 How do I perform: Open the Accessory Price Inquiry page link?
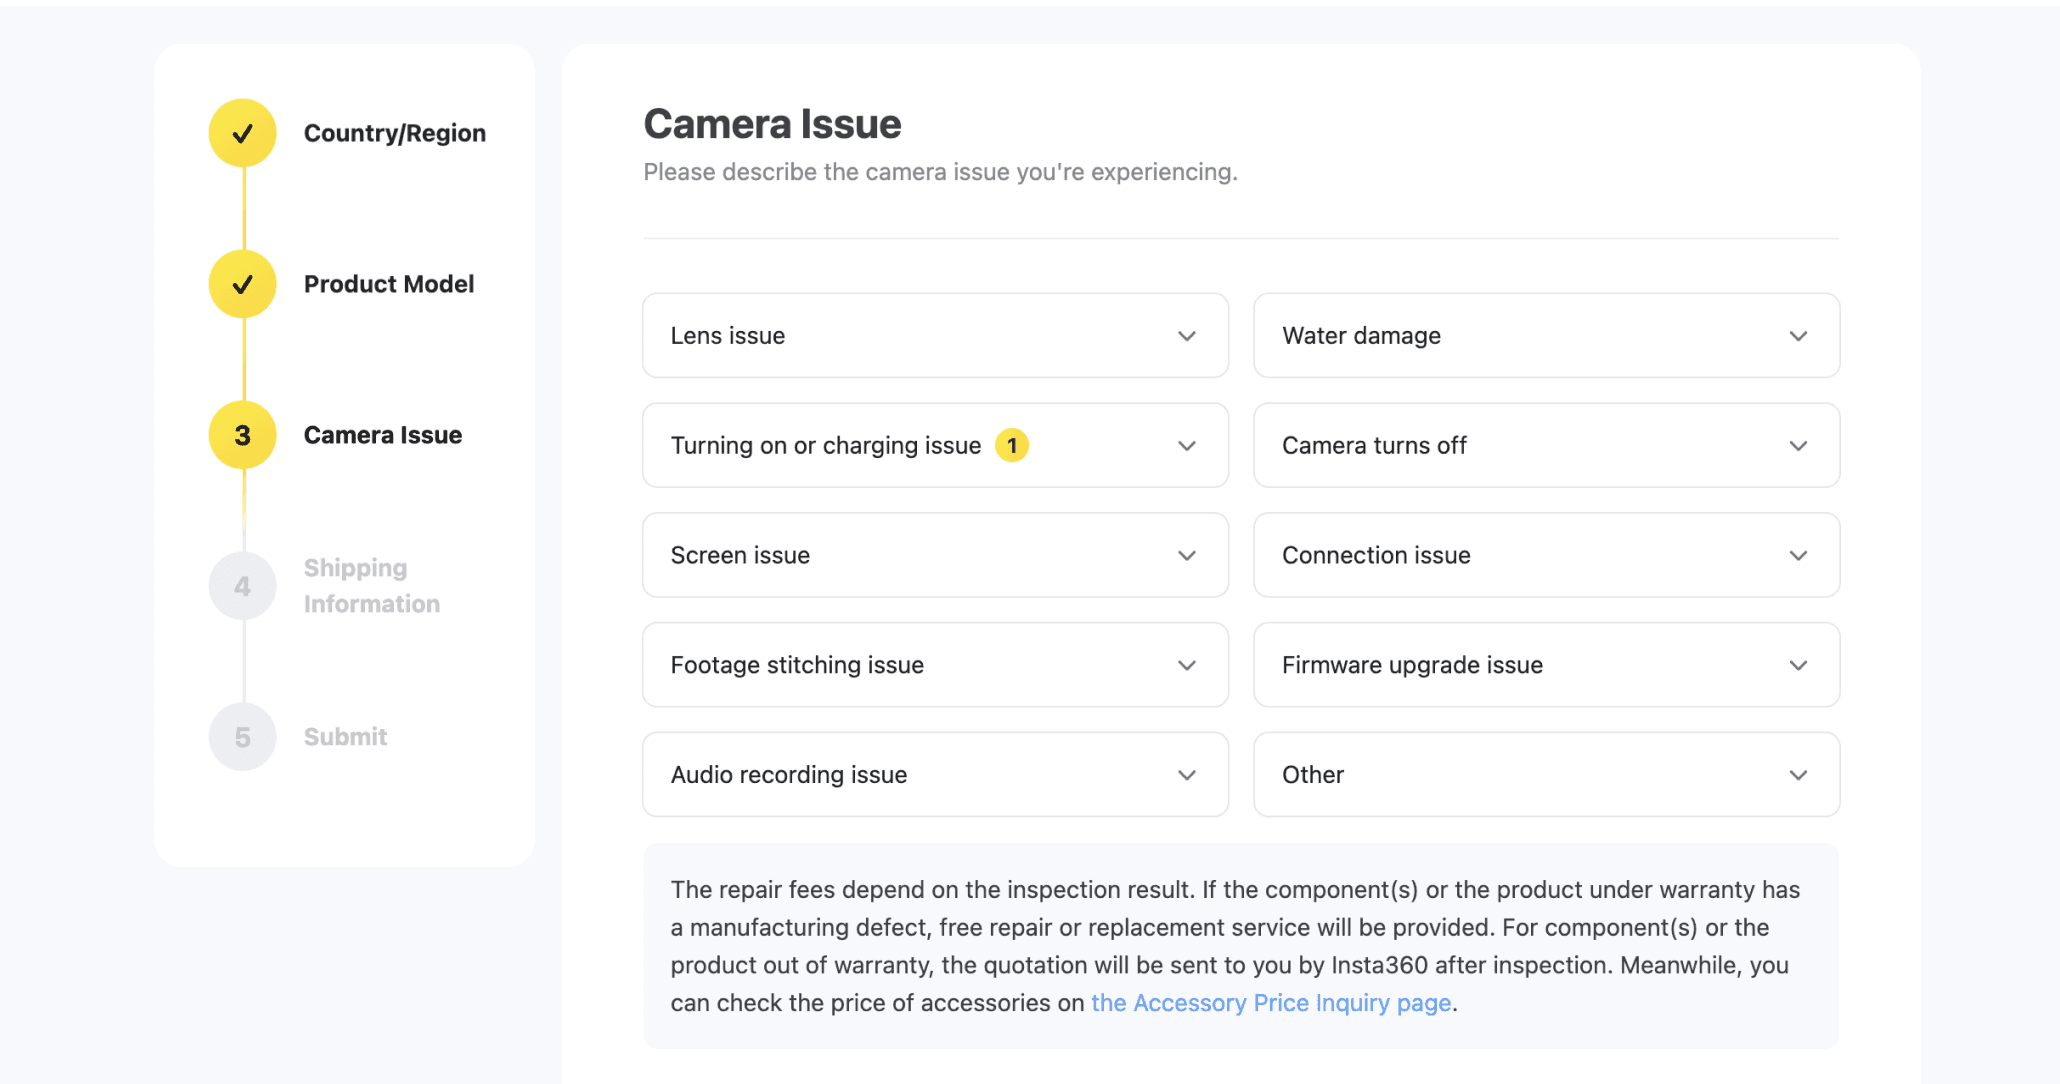[x=1271, y=1003]
